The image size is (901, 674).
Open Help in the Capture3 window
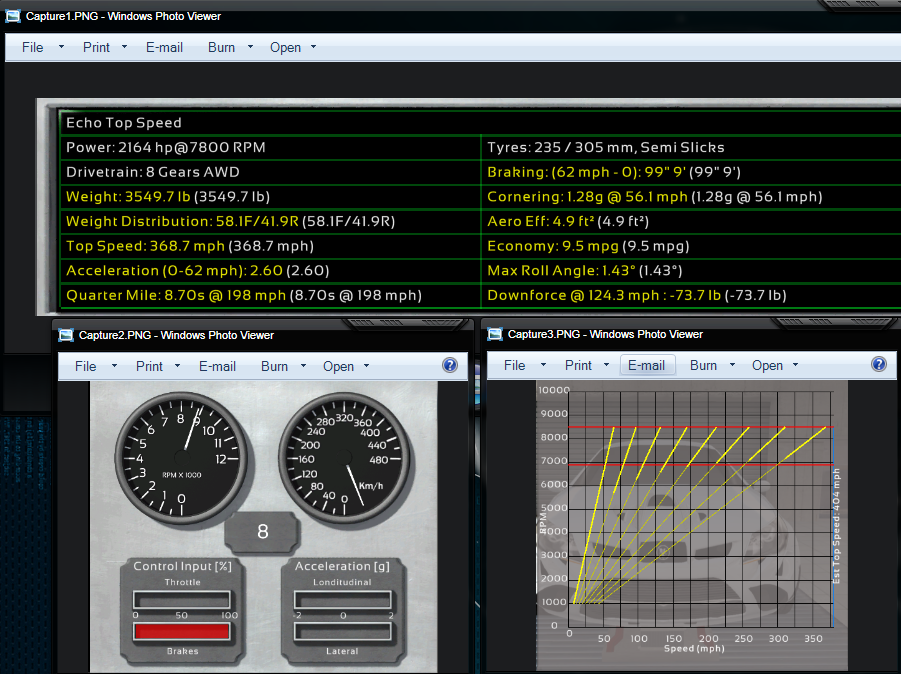click(879, 364)
